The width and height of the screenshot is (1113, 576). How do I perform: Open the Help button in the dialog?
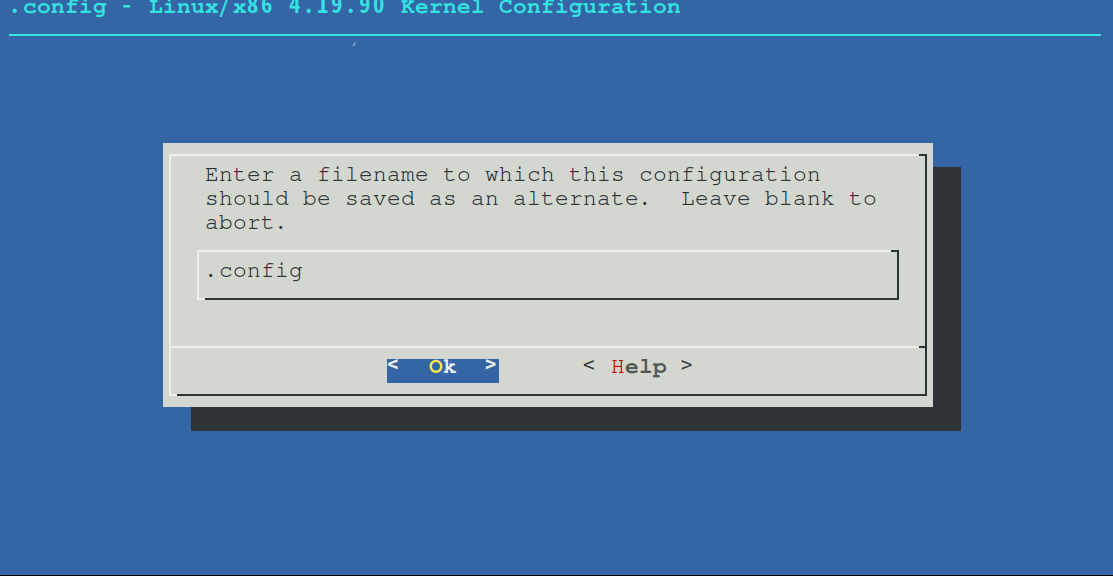coord(637,367)
